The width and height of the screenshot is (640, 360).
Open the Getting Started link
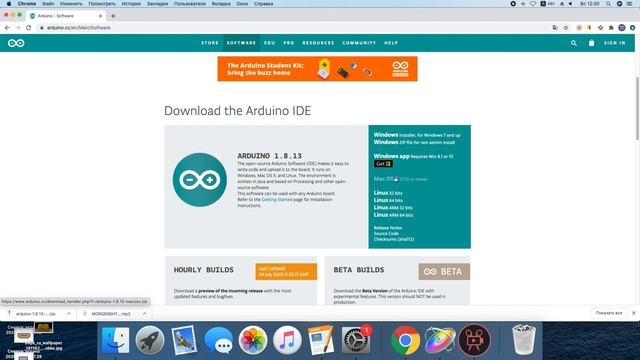(276, 200)
